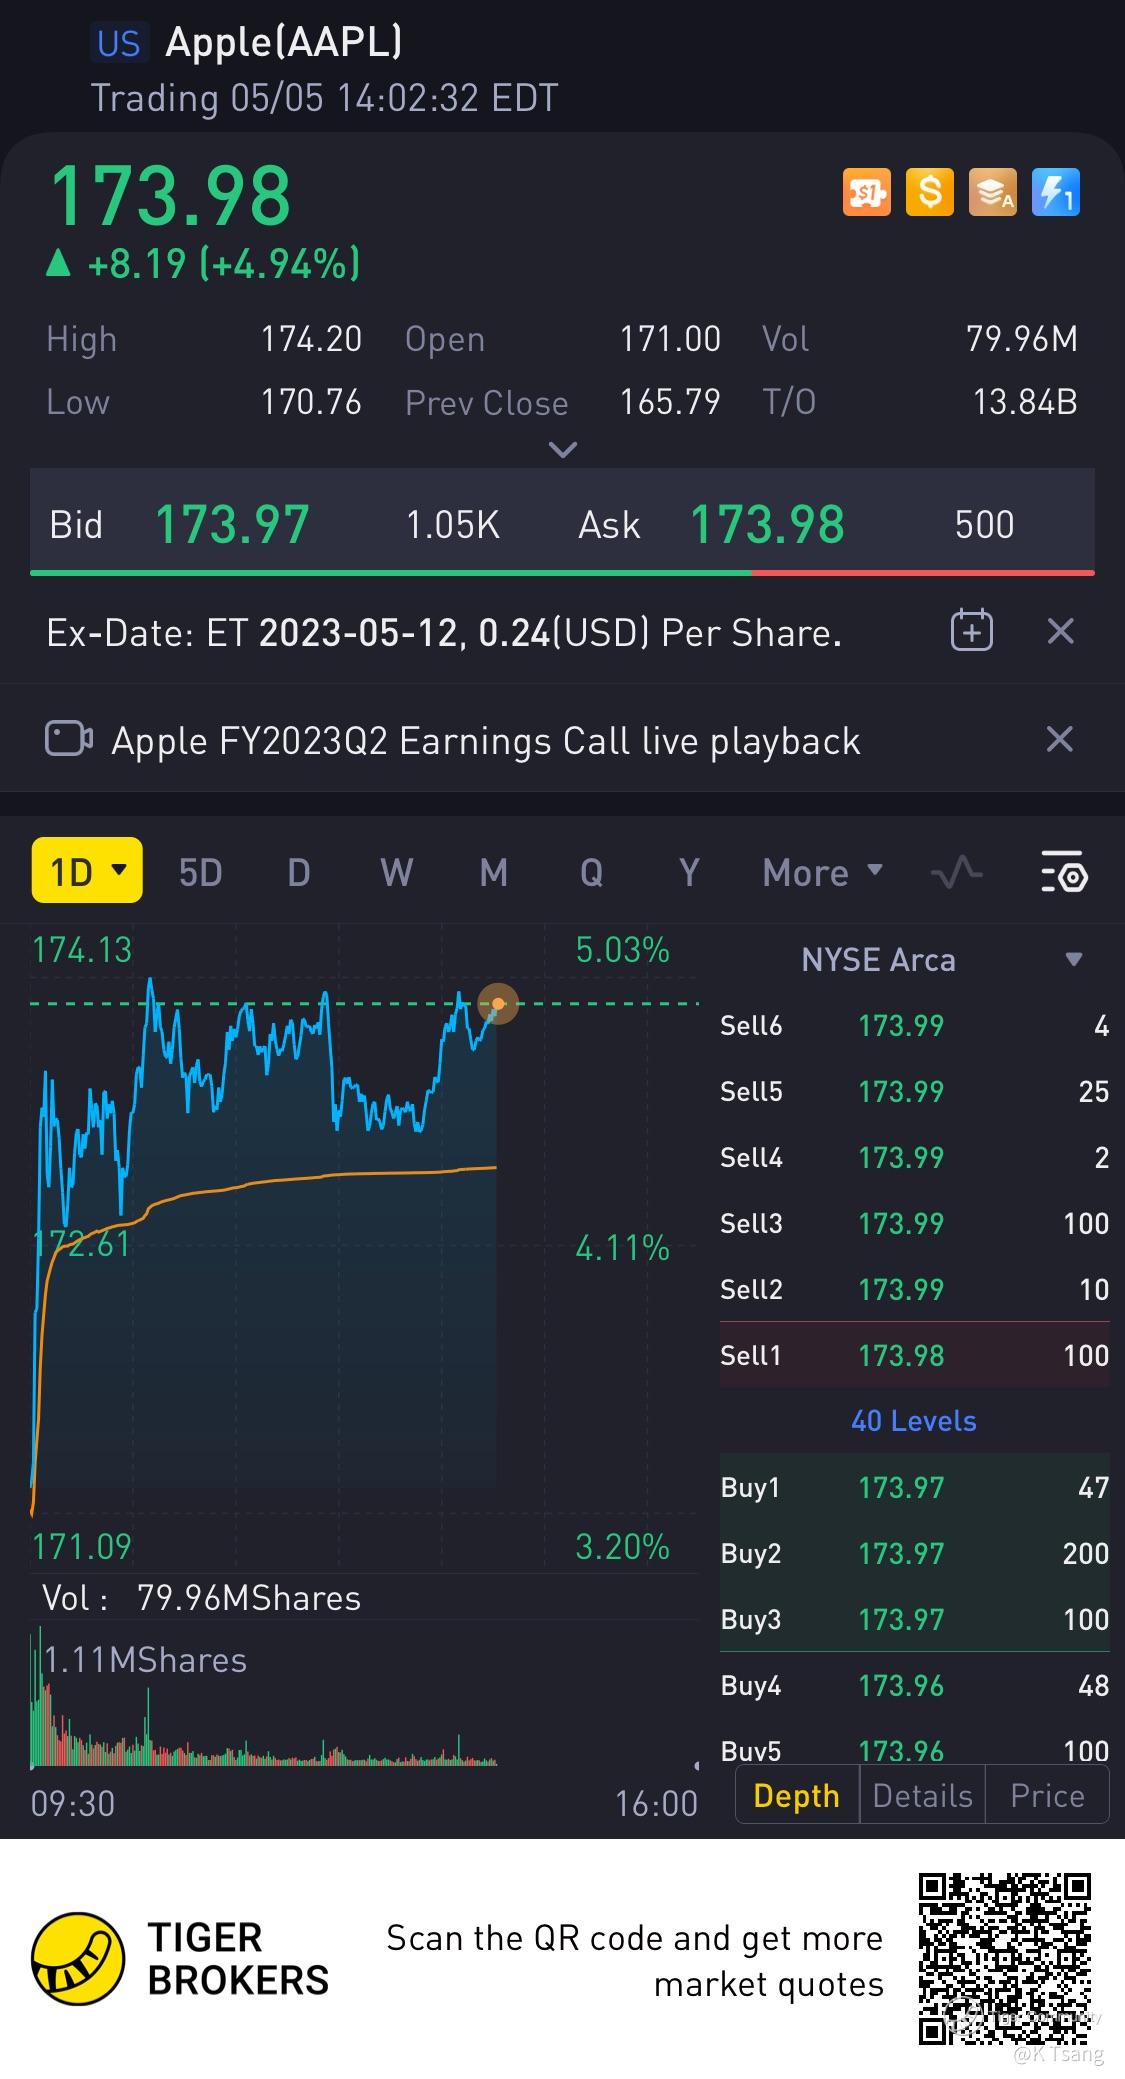Tap the Low value 170.76

point(311,402)
